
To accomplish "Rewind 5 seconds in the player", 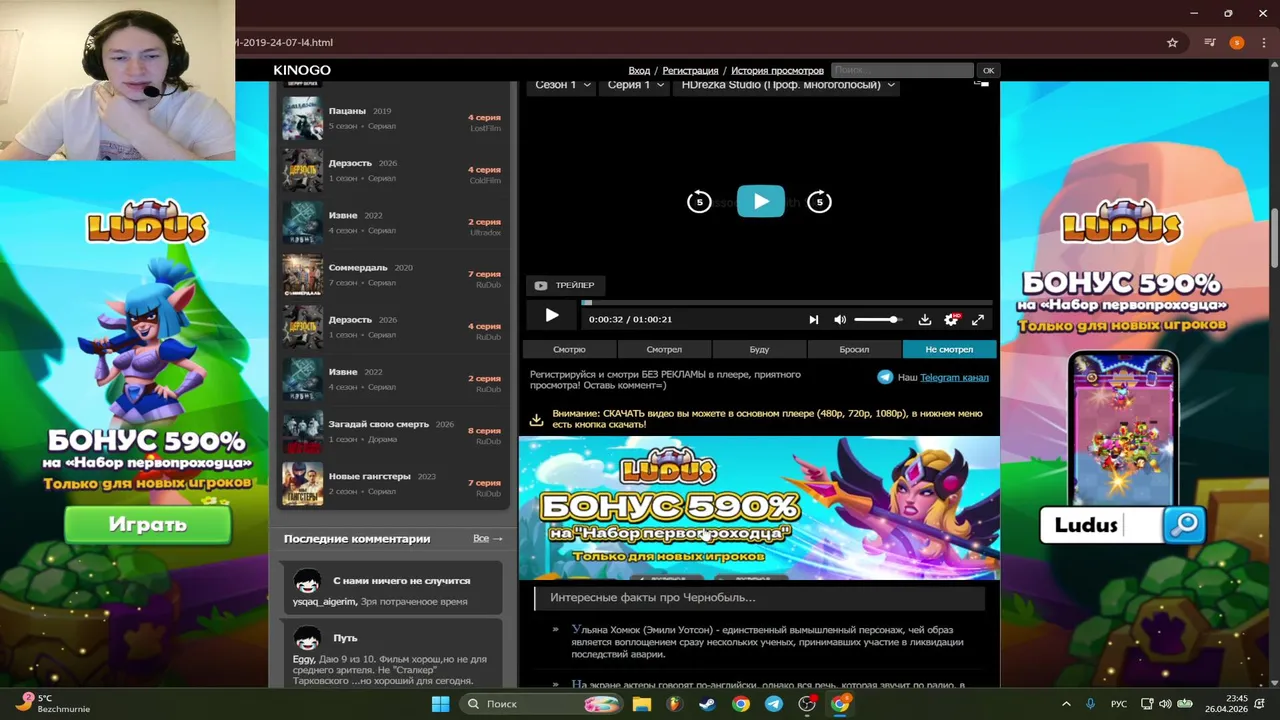I will (x=699, y=202).
